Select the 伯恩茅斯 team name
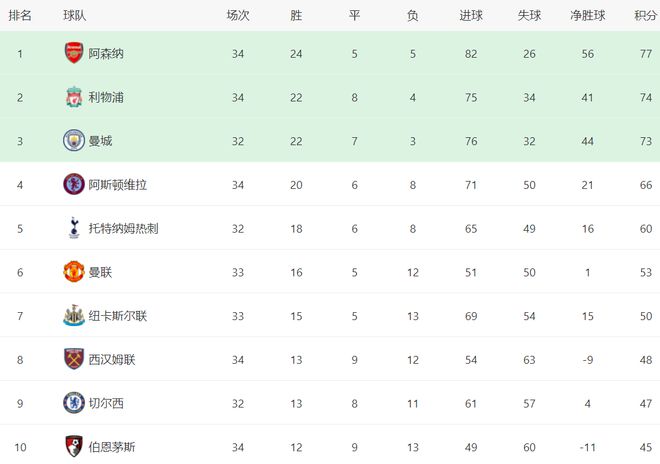660x464 pixels. [x=112, y=447]
